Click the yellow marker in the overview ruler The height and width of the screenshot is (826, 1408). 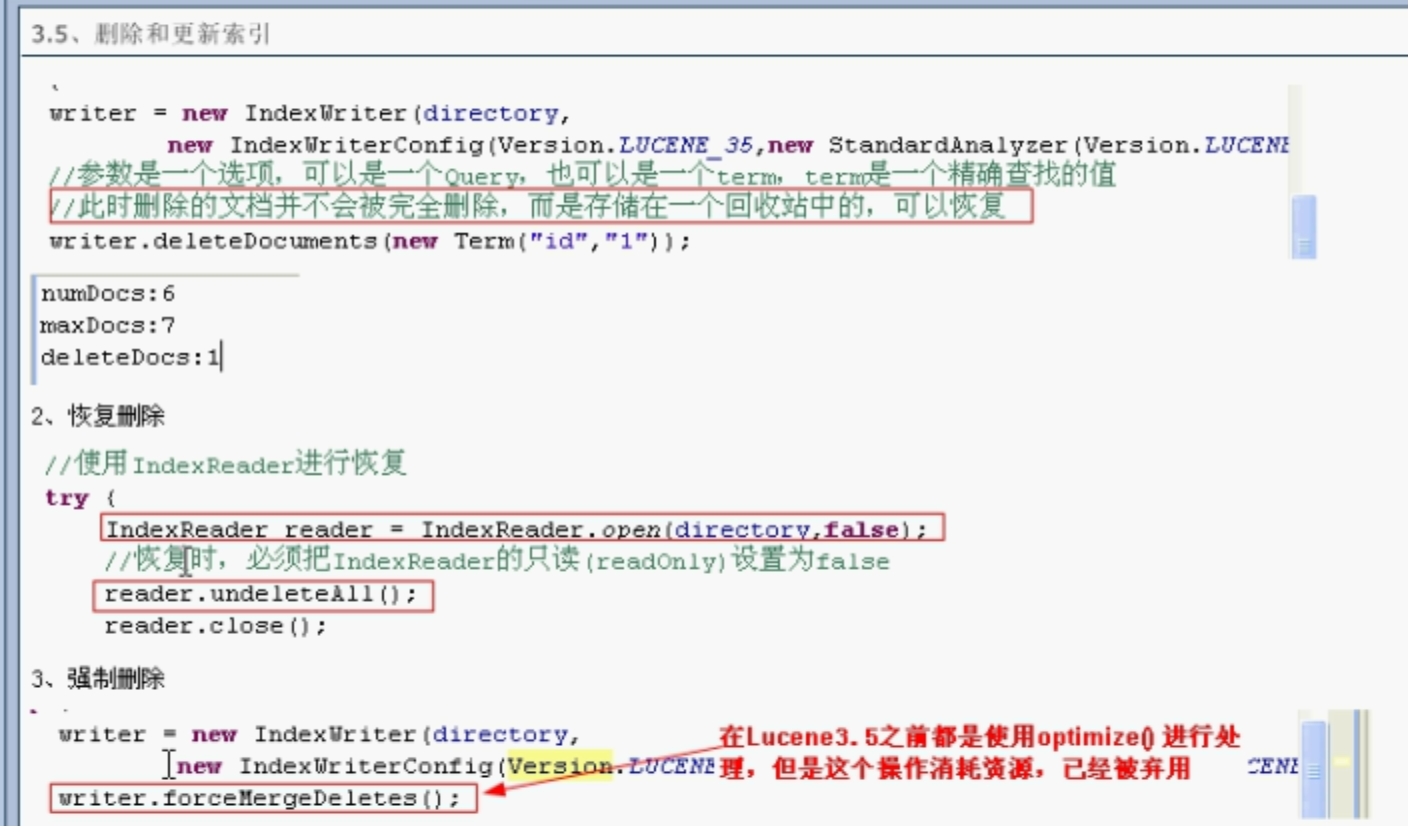point(1343,762)
